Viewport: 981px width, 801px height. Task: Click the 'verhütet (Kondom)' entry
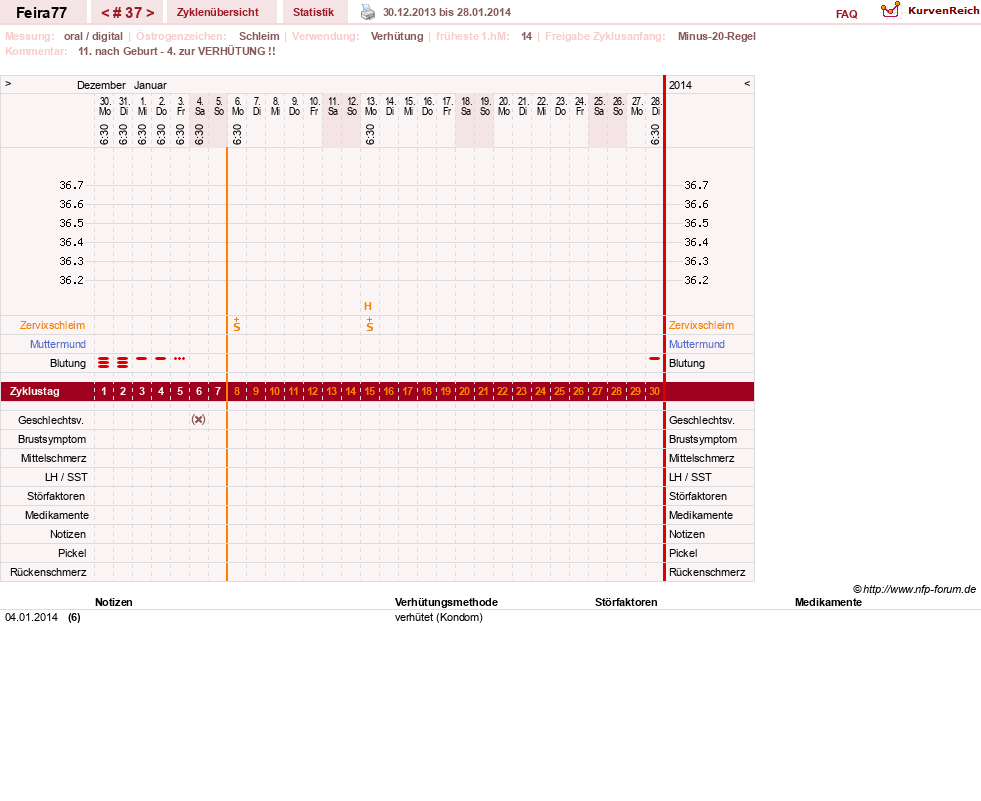coord(439,617)
